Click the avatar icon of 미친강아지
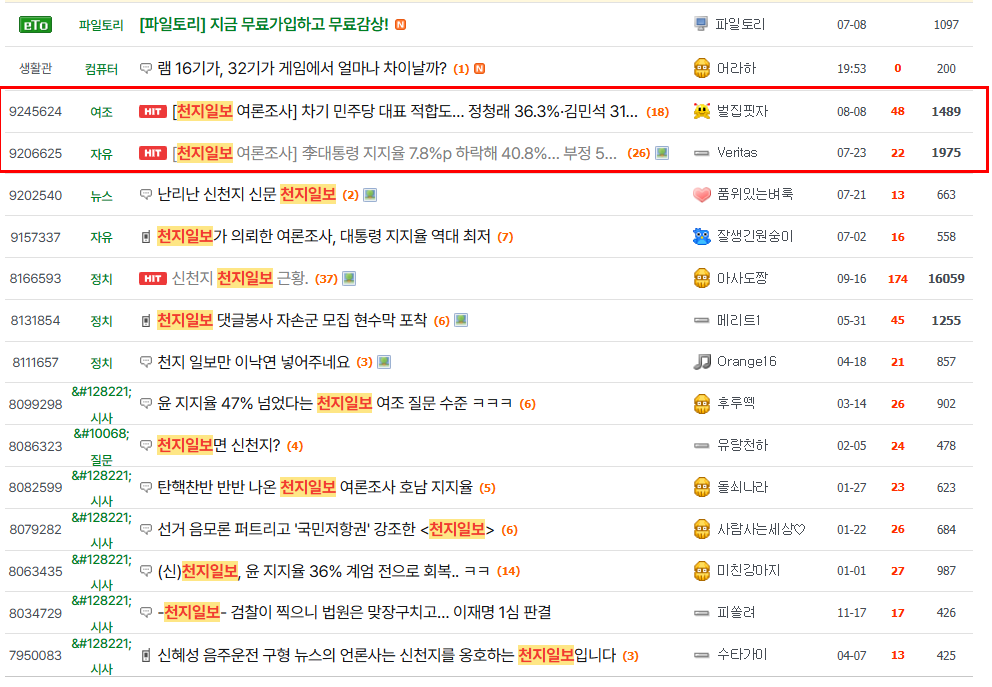The width and height of the screenshot is (992, 687). (x=702, y=571)
